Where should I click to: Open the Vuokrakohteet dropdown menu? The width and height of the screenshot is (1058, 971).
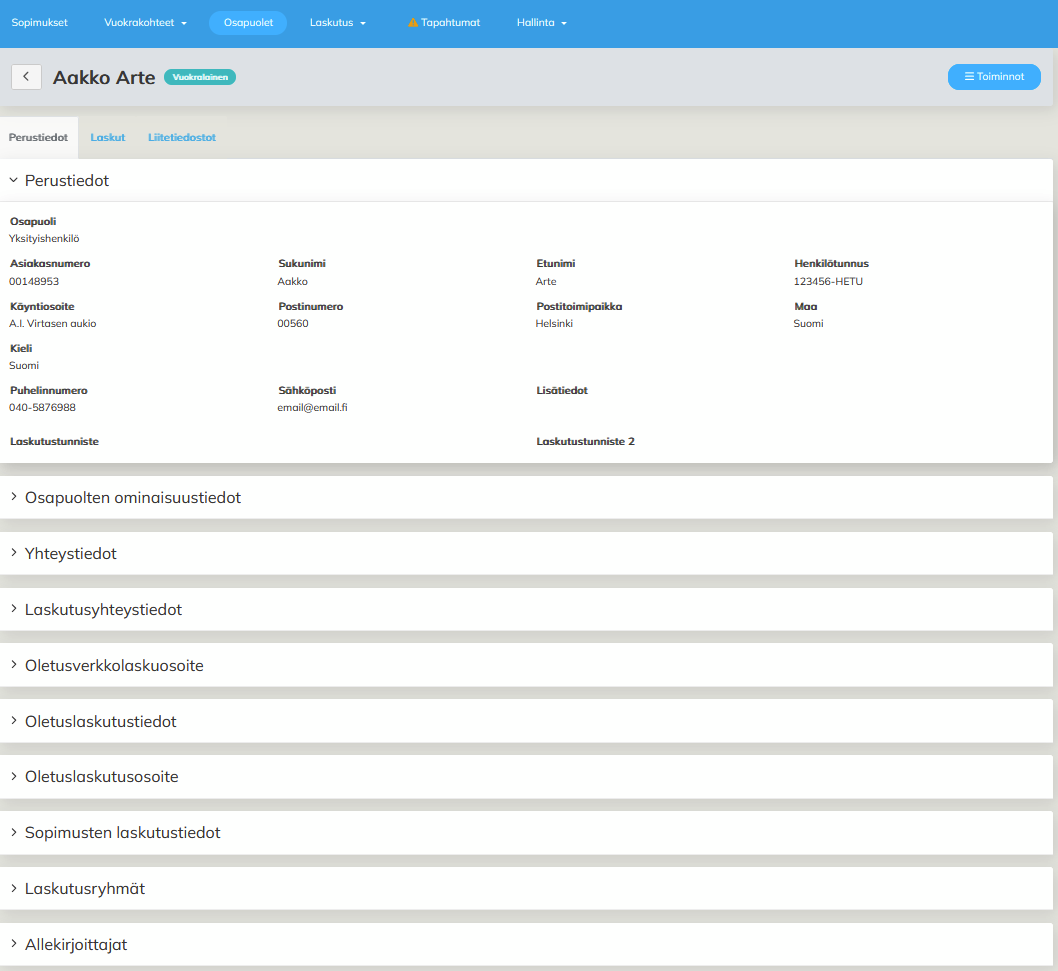145,23
